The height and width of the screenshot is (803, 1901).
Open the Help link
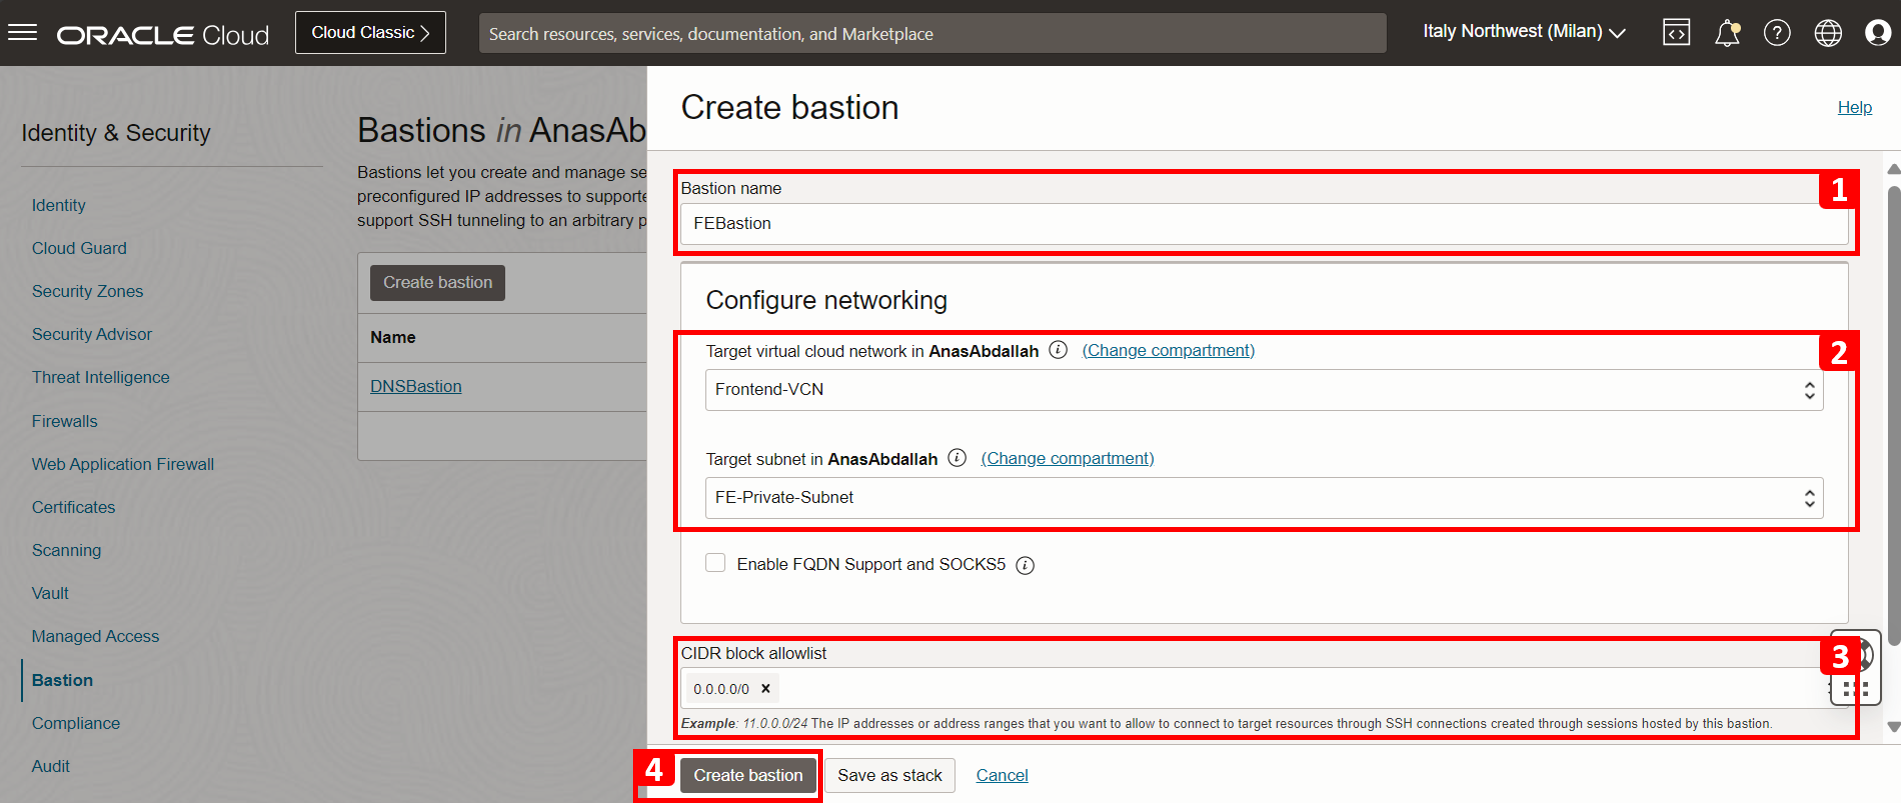click(x=1854, y=107)
